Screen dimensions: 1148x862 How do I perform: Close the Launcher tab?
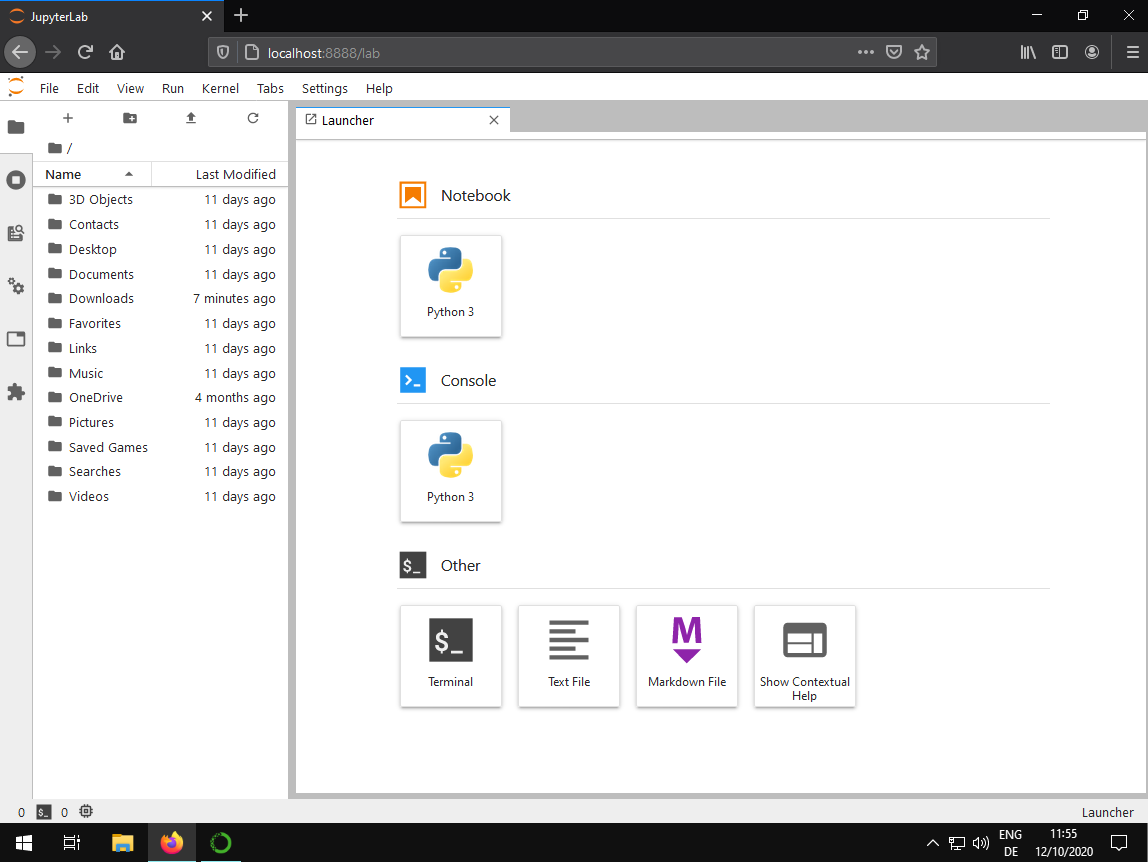(x=494, y=120)
